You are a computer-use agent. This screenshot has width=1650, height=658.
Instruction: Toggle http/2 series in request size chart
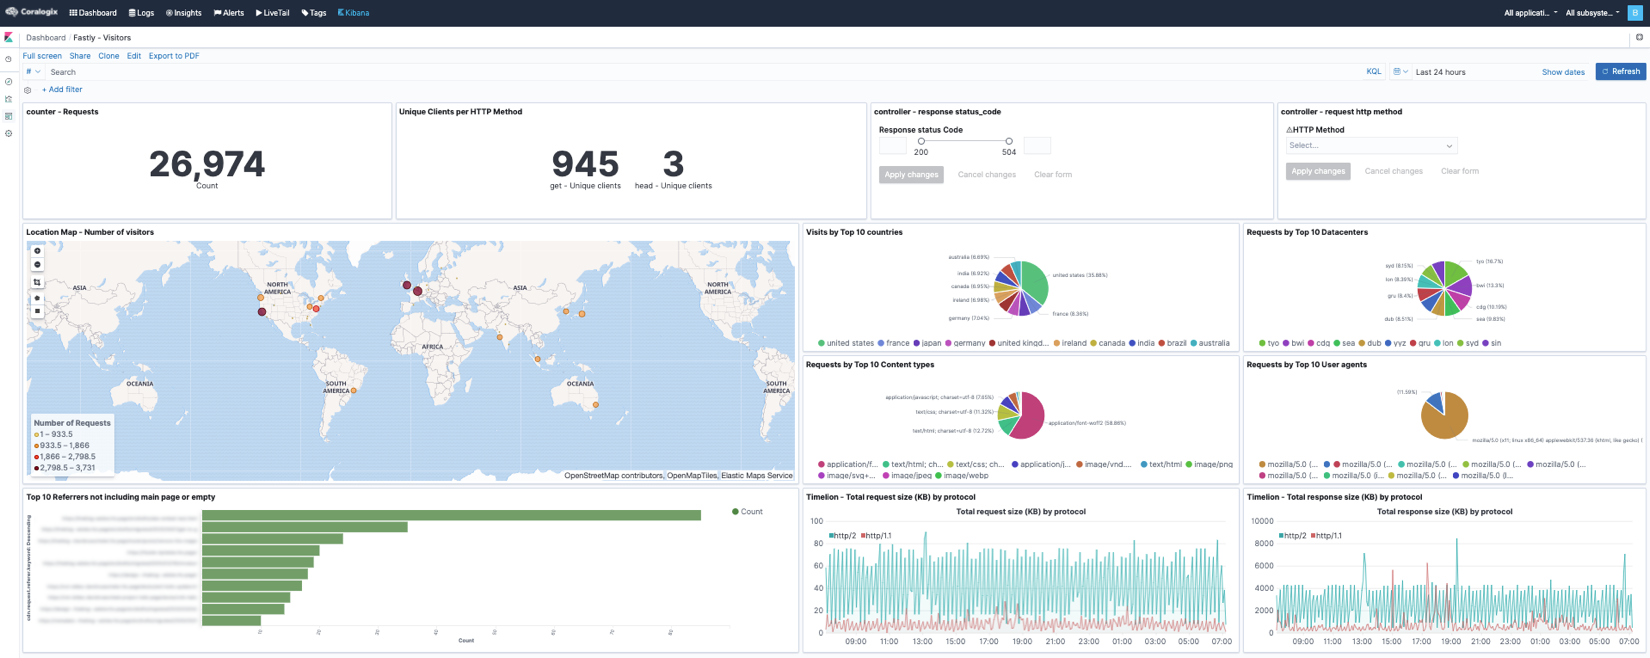(843, 536)
